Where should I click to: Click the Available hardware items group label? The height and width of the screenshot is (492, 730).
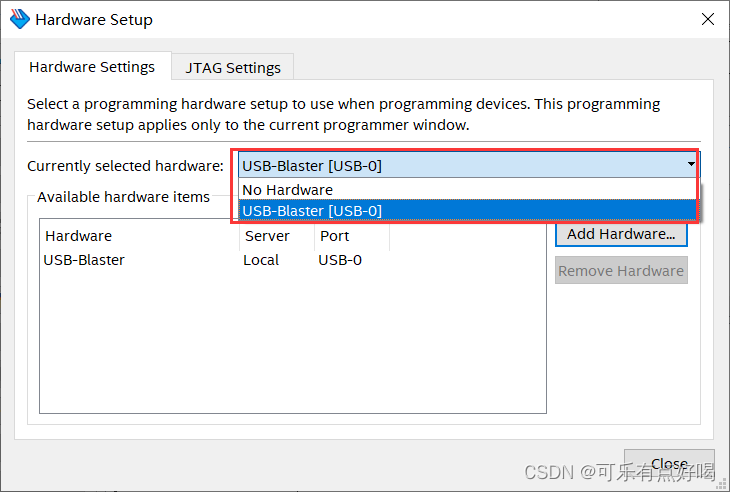[123, 197]
